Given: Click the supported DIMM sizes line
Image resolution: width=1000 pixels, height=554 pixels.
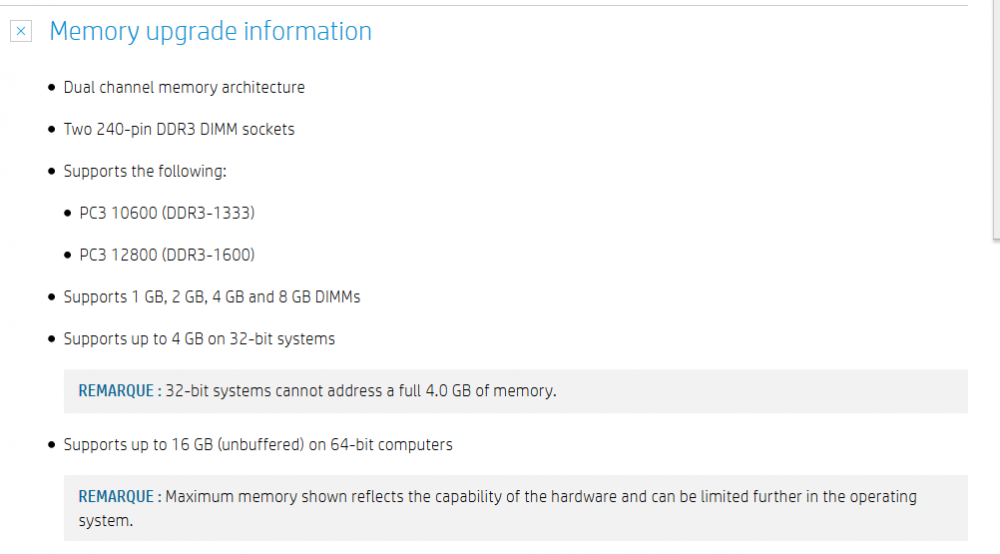Looking at the screenshot, I should click(x=211, y=297).
